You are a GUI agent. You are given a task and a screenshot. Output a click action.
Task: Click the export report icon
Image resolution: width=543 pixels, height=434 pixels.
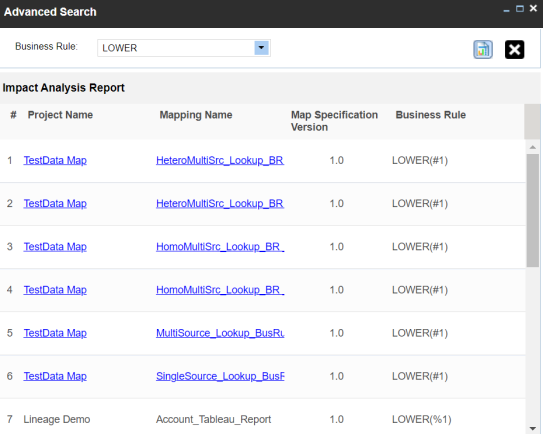[x=483, y=50]
